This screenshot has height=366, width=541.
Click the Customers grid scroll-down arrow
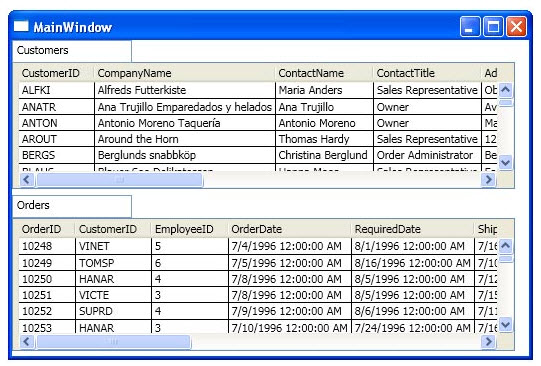505,162
